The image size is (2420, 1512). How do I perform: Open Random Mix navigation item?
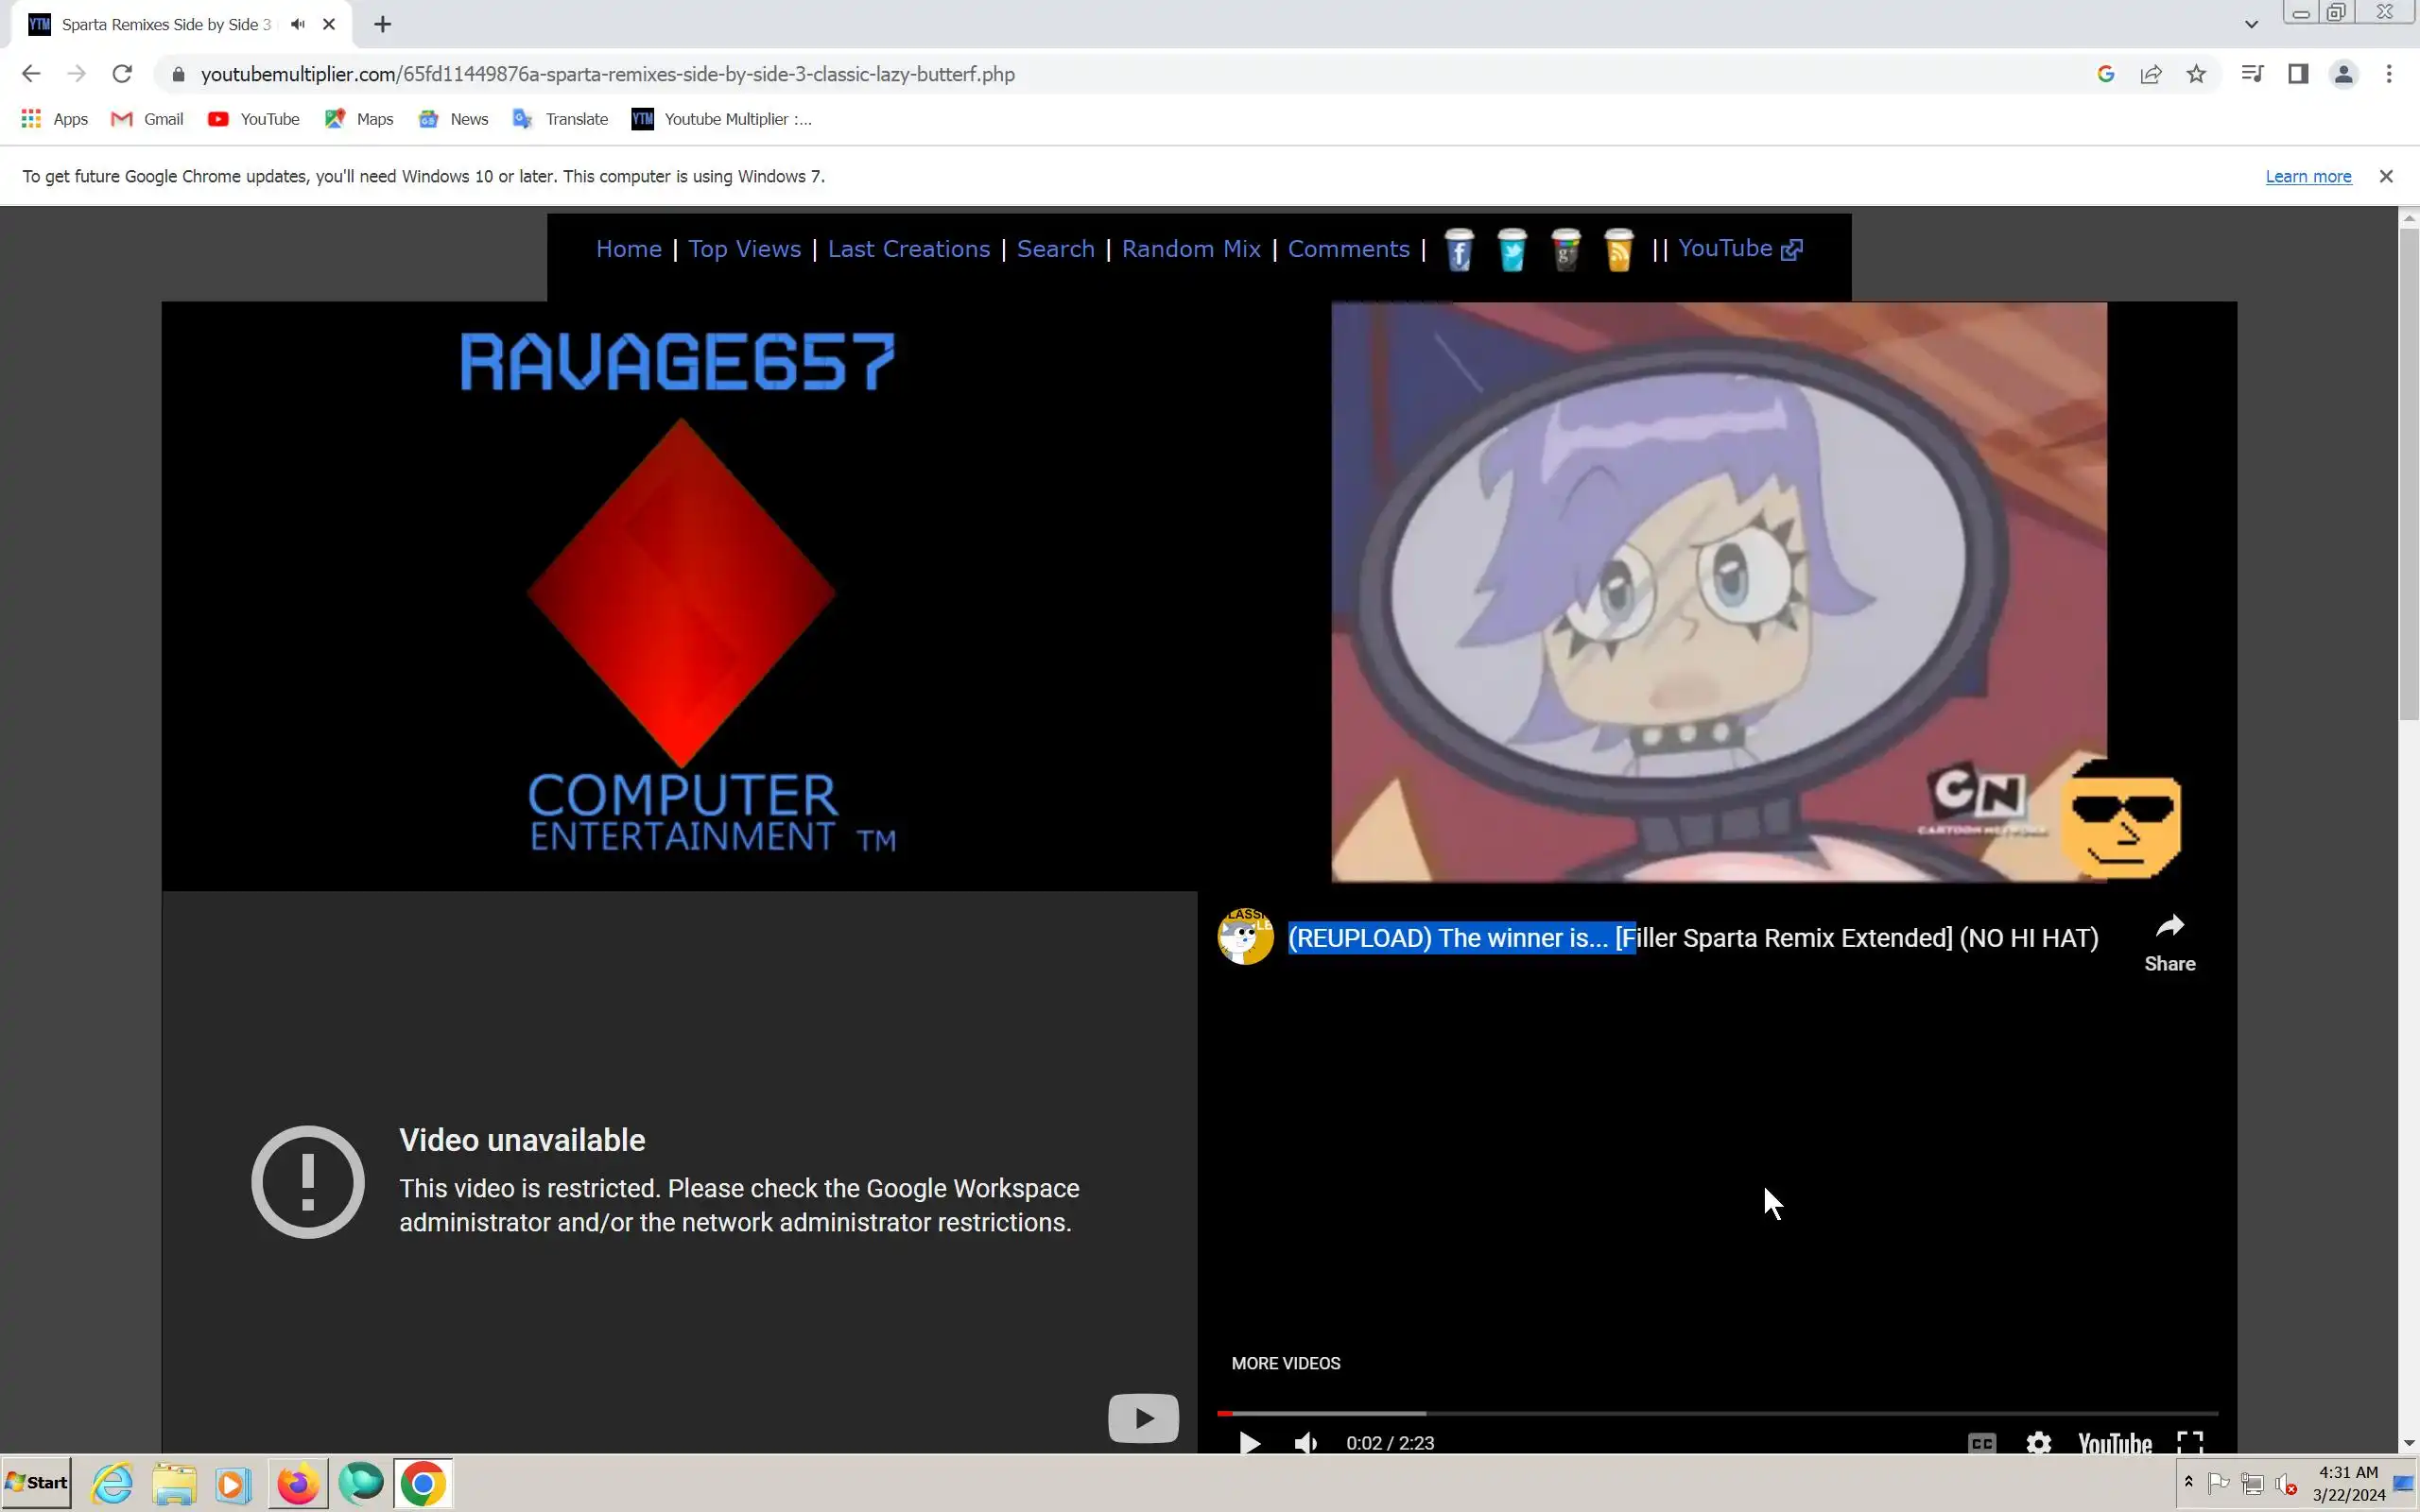[x=1190, y=249]
